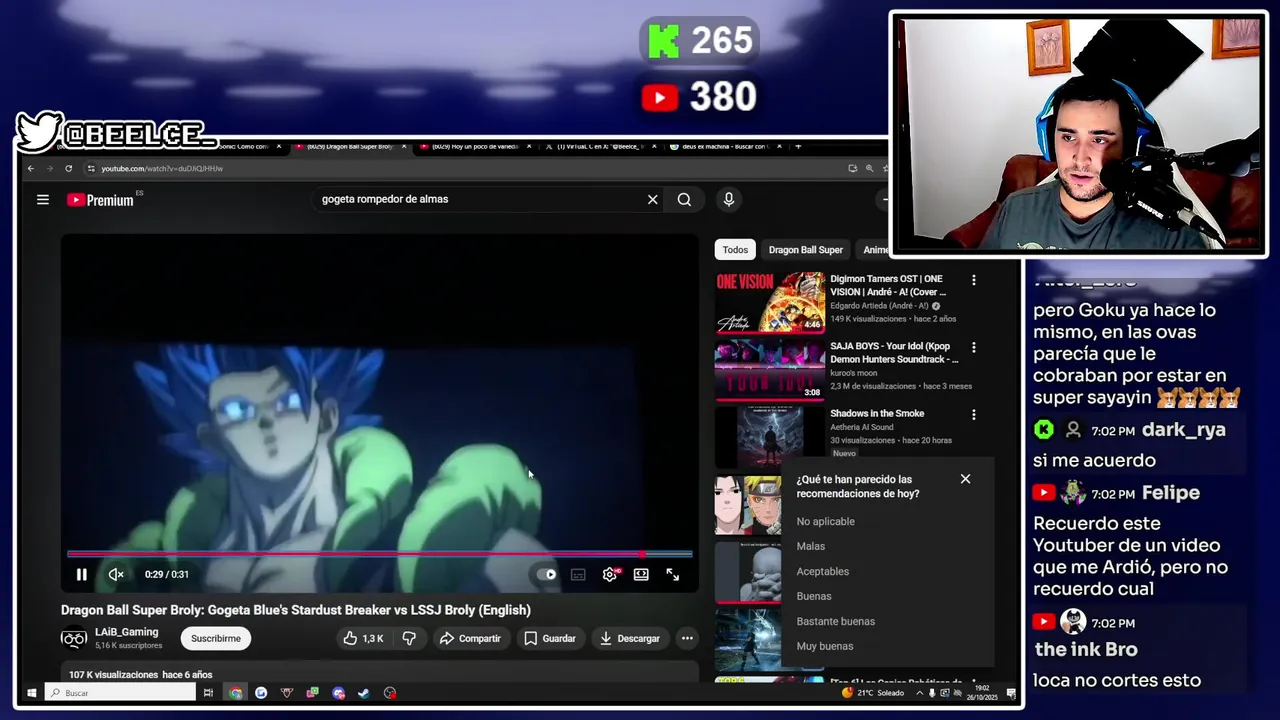Seek using the red video progress bar

coord(380,553)
